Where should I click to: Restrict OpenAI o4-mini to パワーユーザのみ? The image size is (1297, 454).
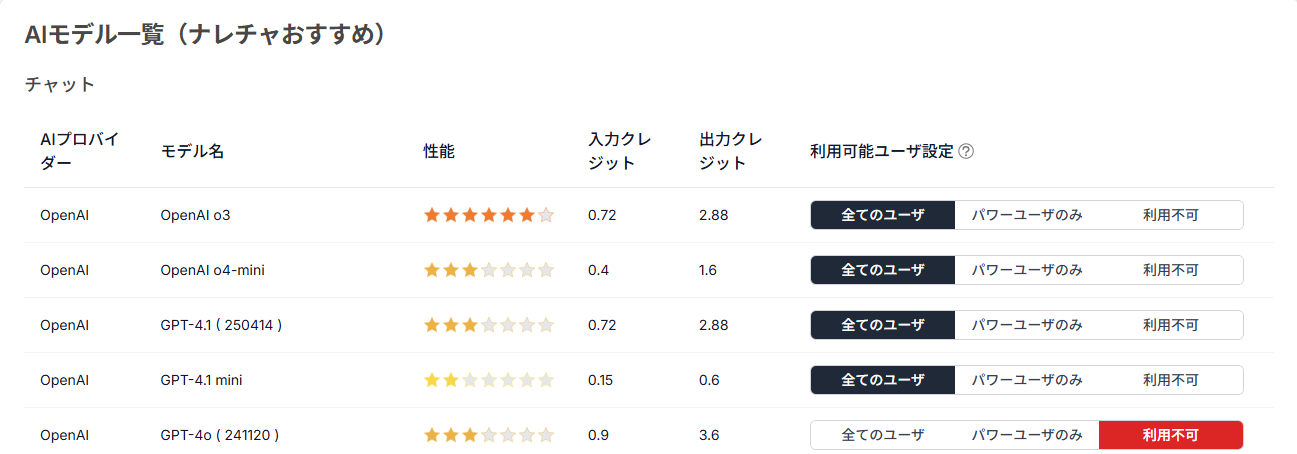pos(1027,270)
